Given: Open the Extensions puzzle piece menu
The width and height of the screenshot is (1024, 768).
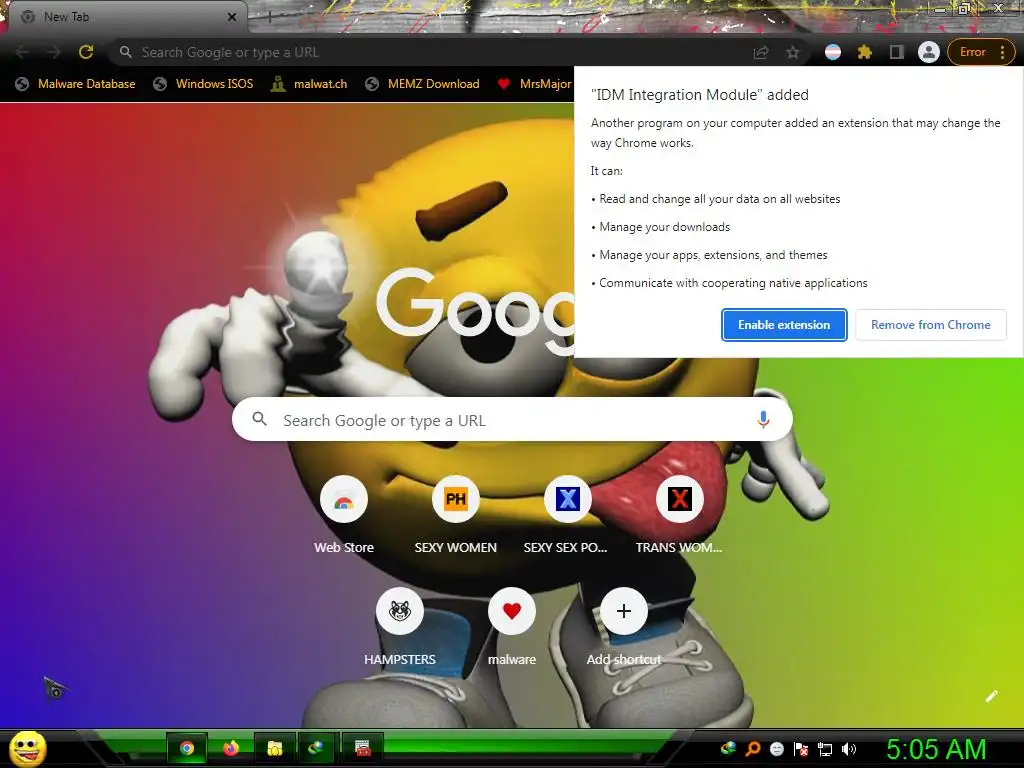Looking at the screenshot, I should coord(865,52).
